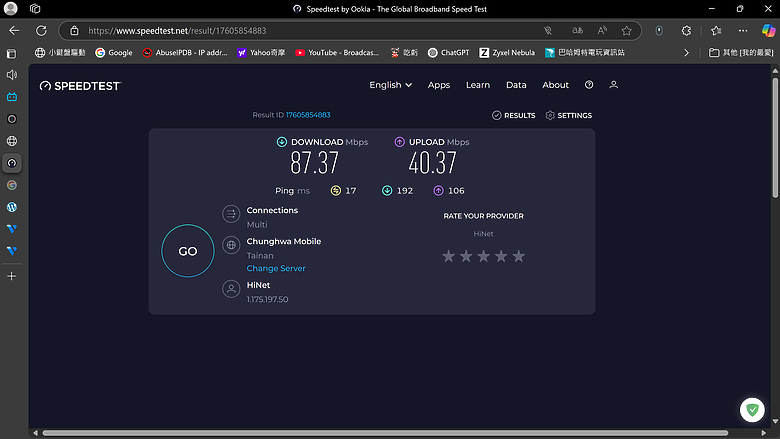Open the read aloud icon in address bar

(x=602, y=31)
